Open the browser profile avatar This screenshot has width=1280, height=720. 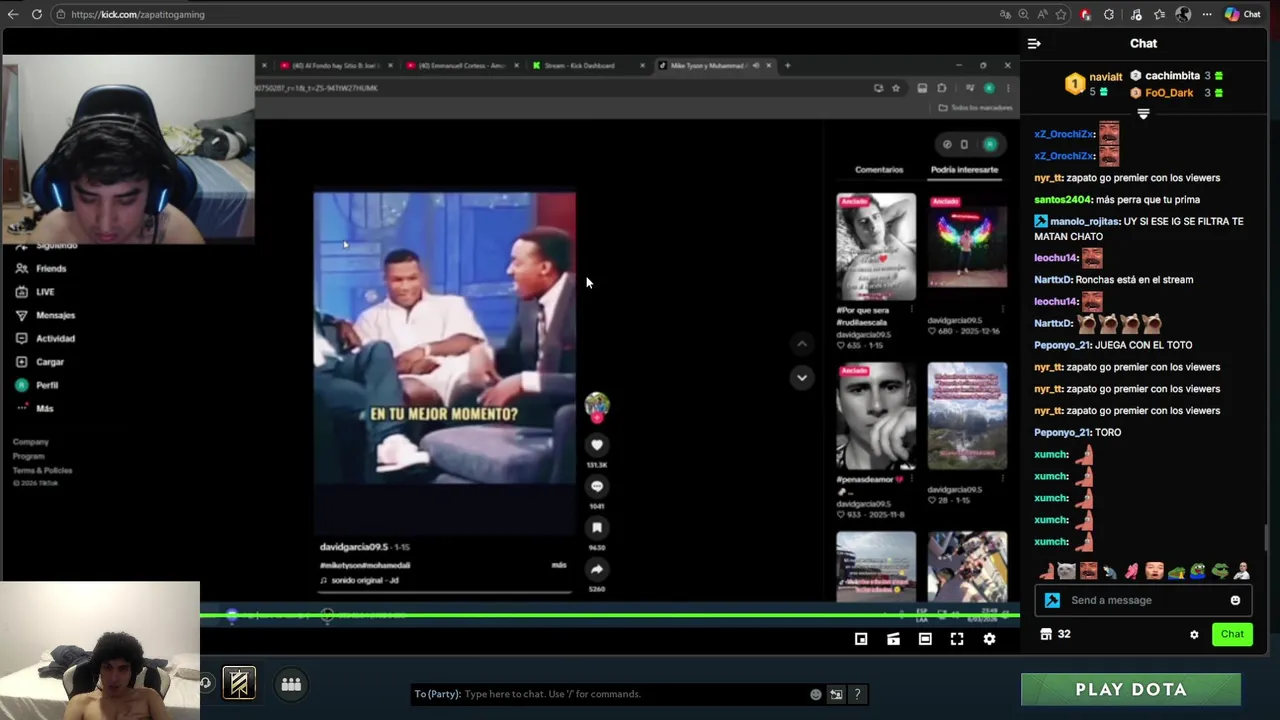1183,14
